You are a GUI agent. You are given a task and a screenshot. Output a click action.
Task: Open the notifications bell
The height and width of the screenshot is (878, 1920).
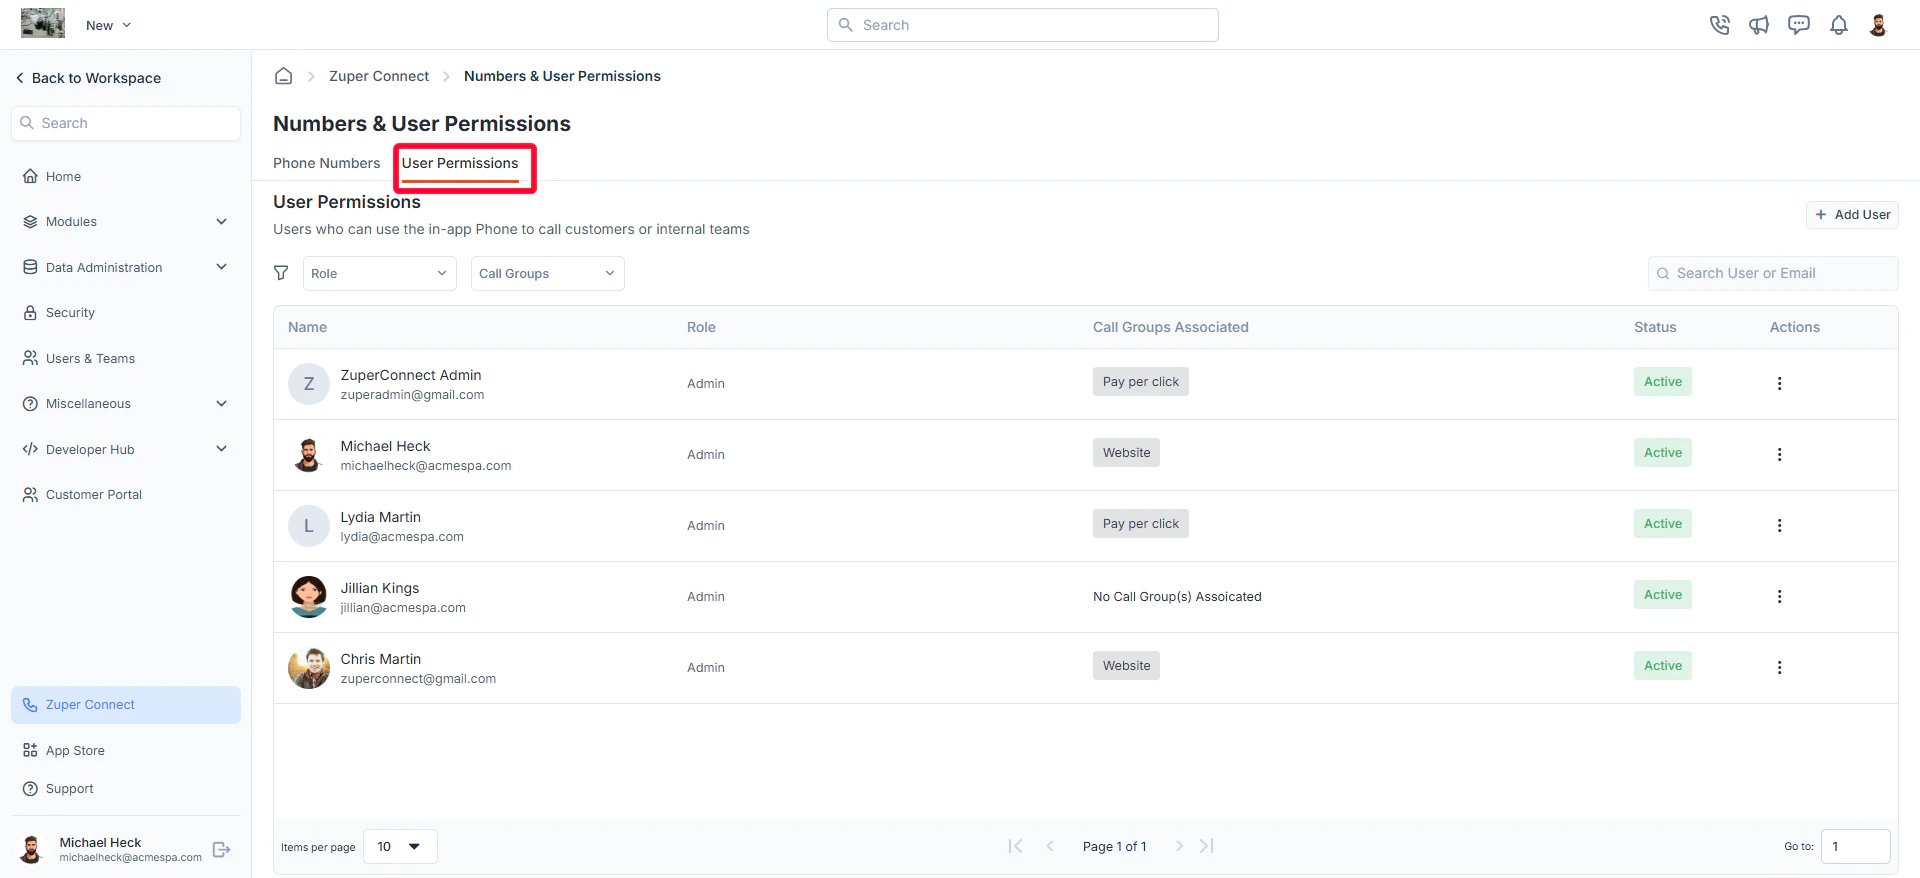tap(1839, 25)
